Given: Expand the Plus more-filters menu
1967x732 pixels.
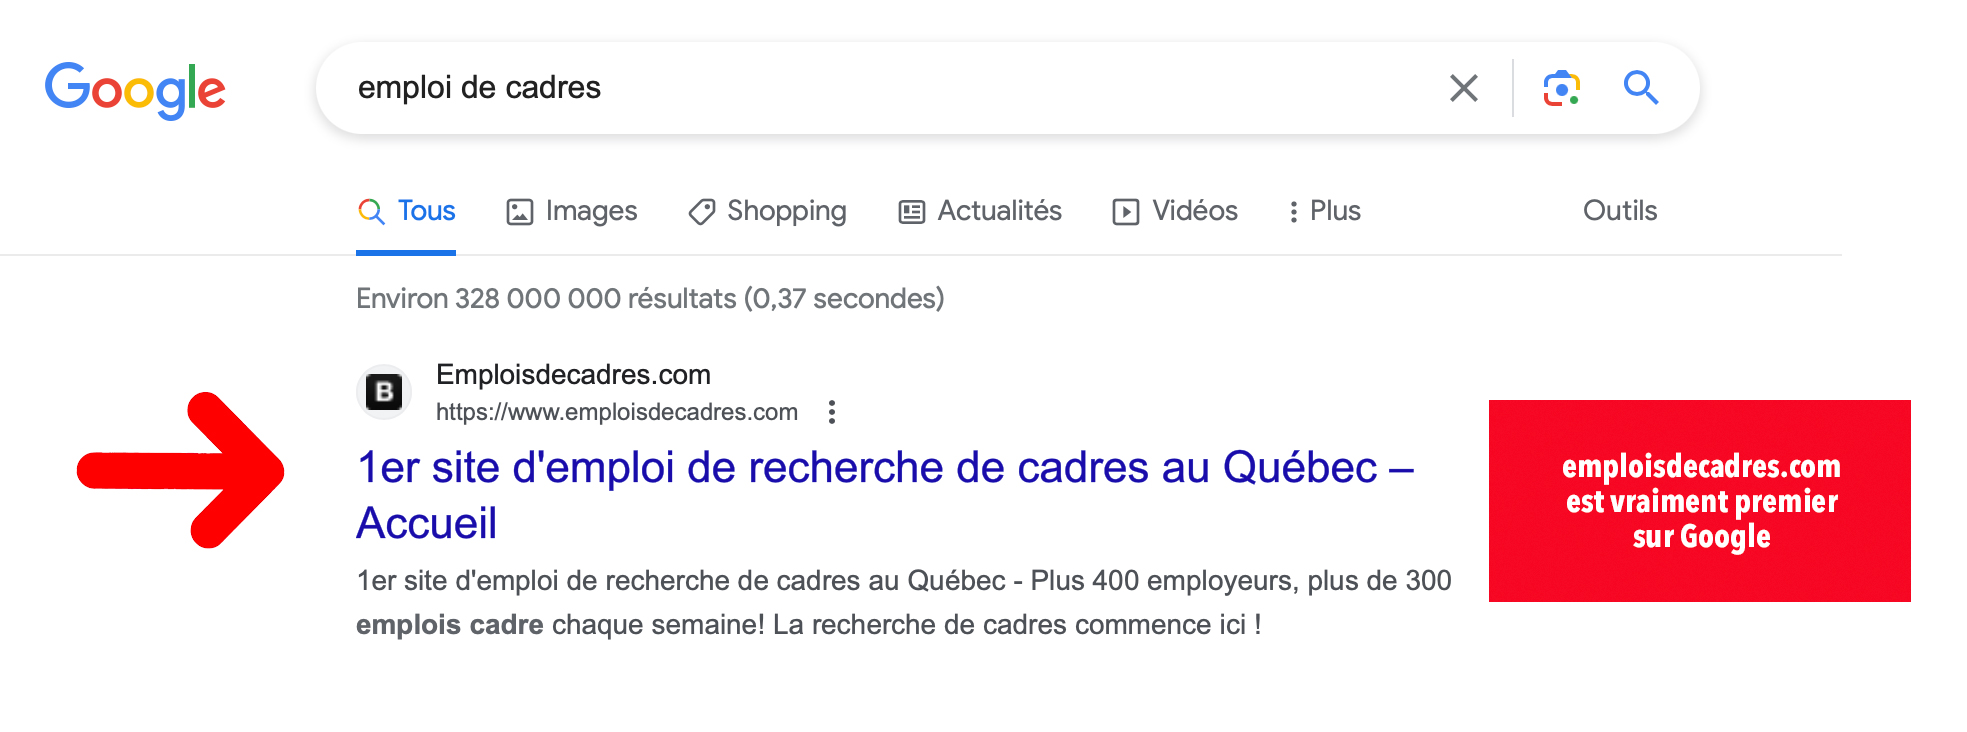Looking at the screenshot, I should pyautogui.click(x=1324, y=211).
